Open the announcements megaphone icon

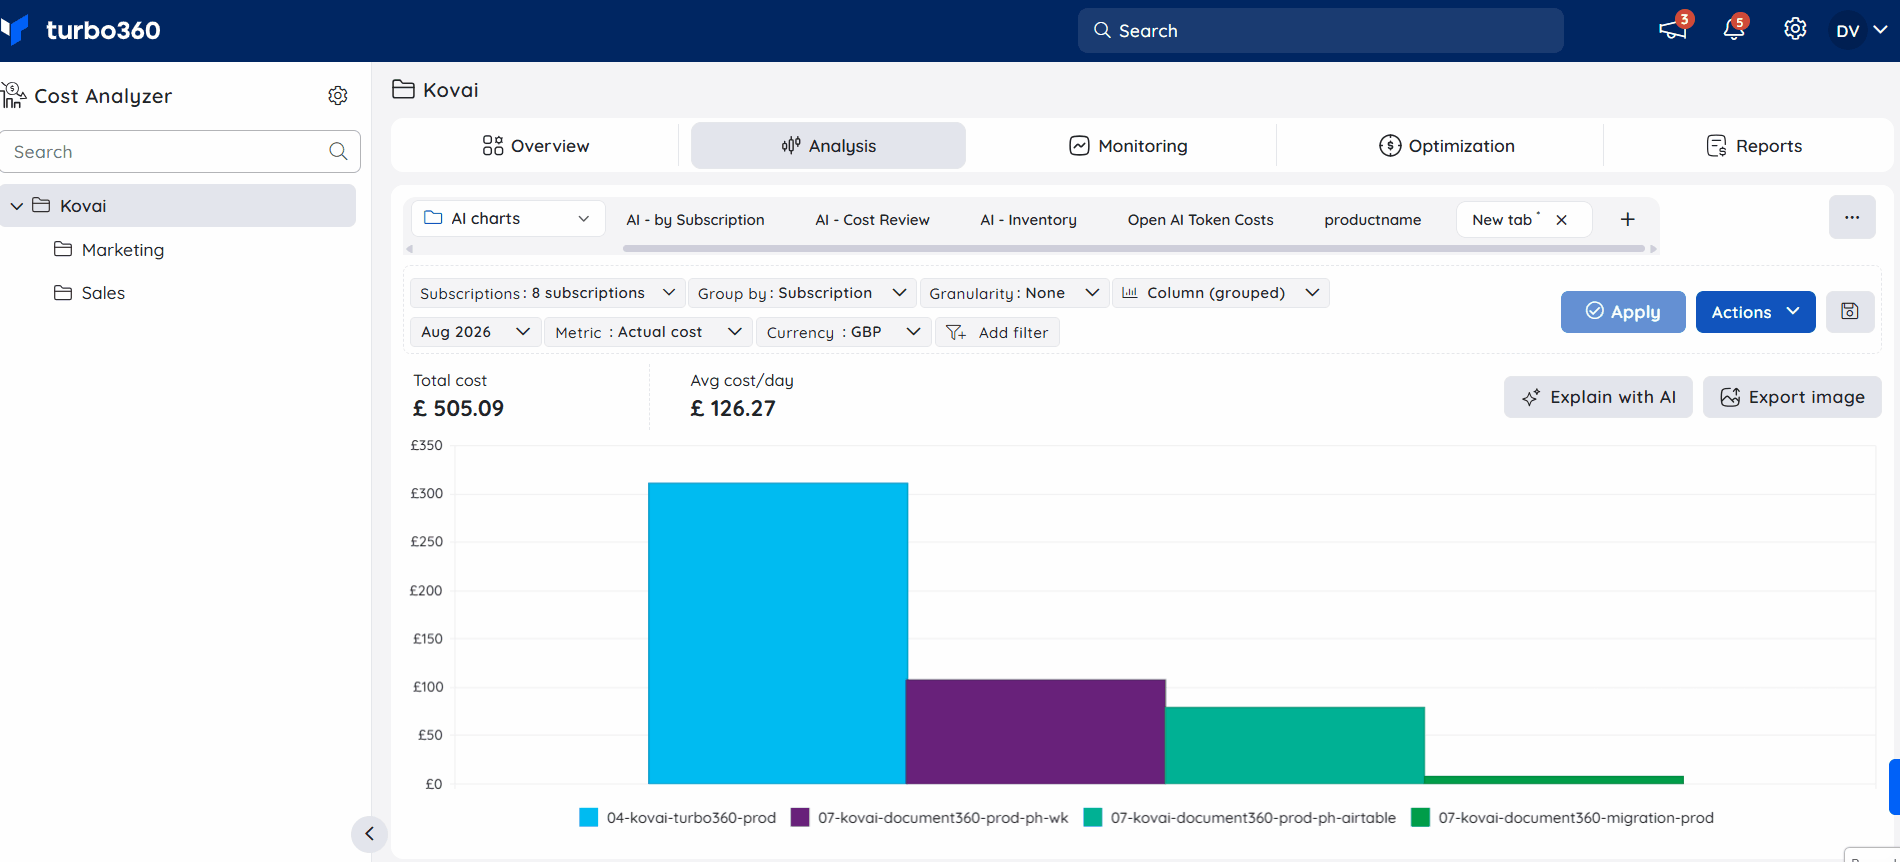click(1672, 29)
